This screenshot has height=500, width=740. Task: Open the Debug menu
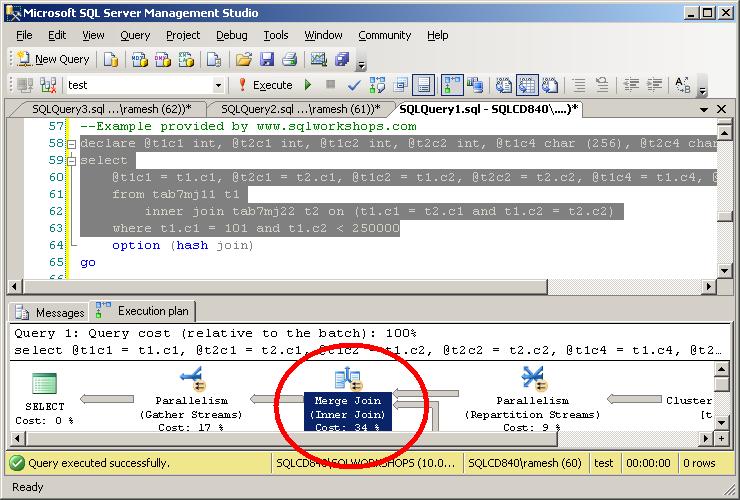[x=232, y=35]
